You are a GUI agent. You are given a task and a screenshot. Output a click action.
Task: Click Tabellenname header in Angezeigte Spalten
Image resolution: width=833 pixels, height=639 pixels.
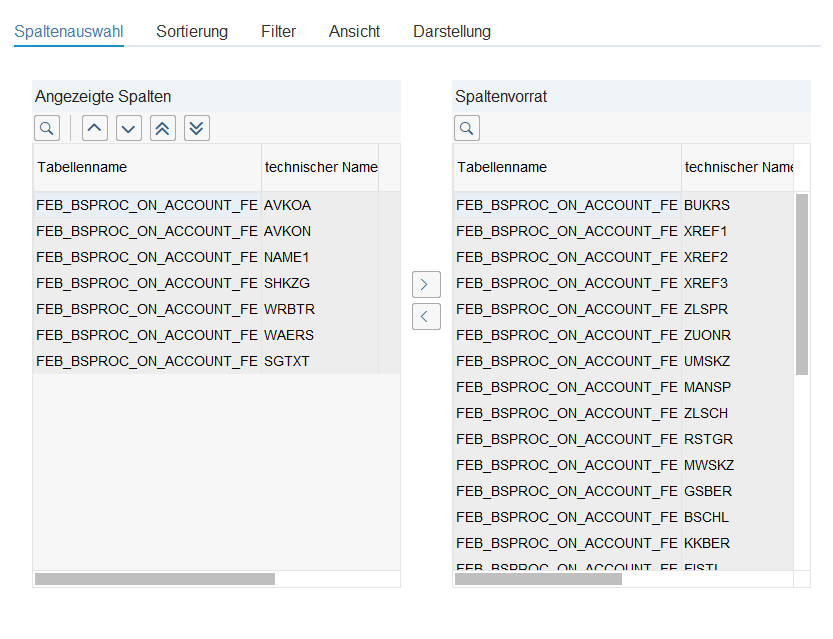coord(146,167)
